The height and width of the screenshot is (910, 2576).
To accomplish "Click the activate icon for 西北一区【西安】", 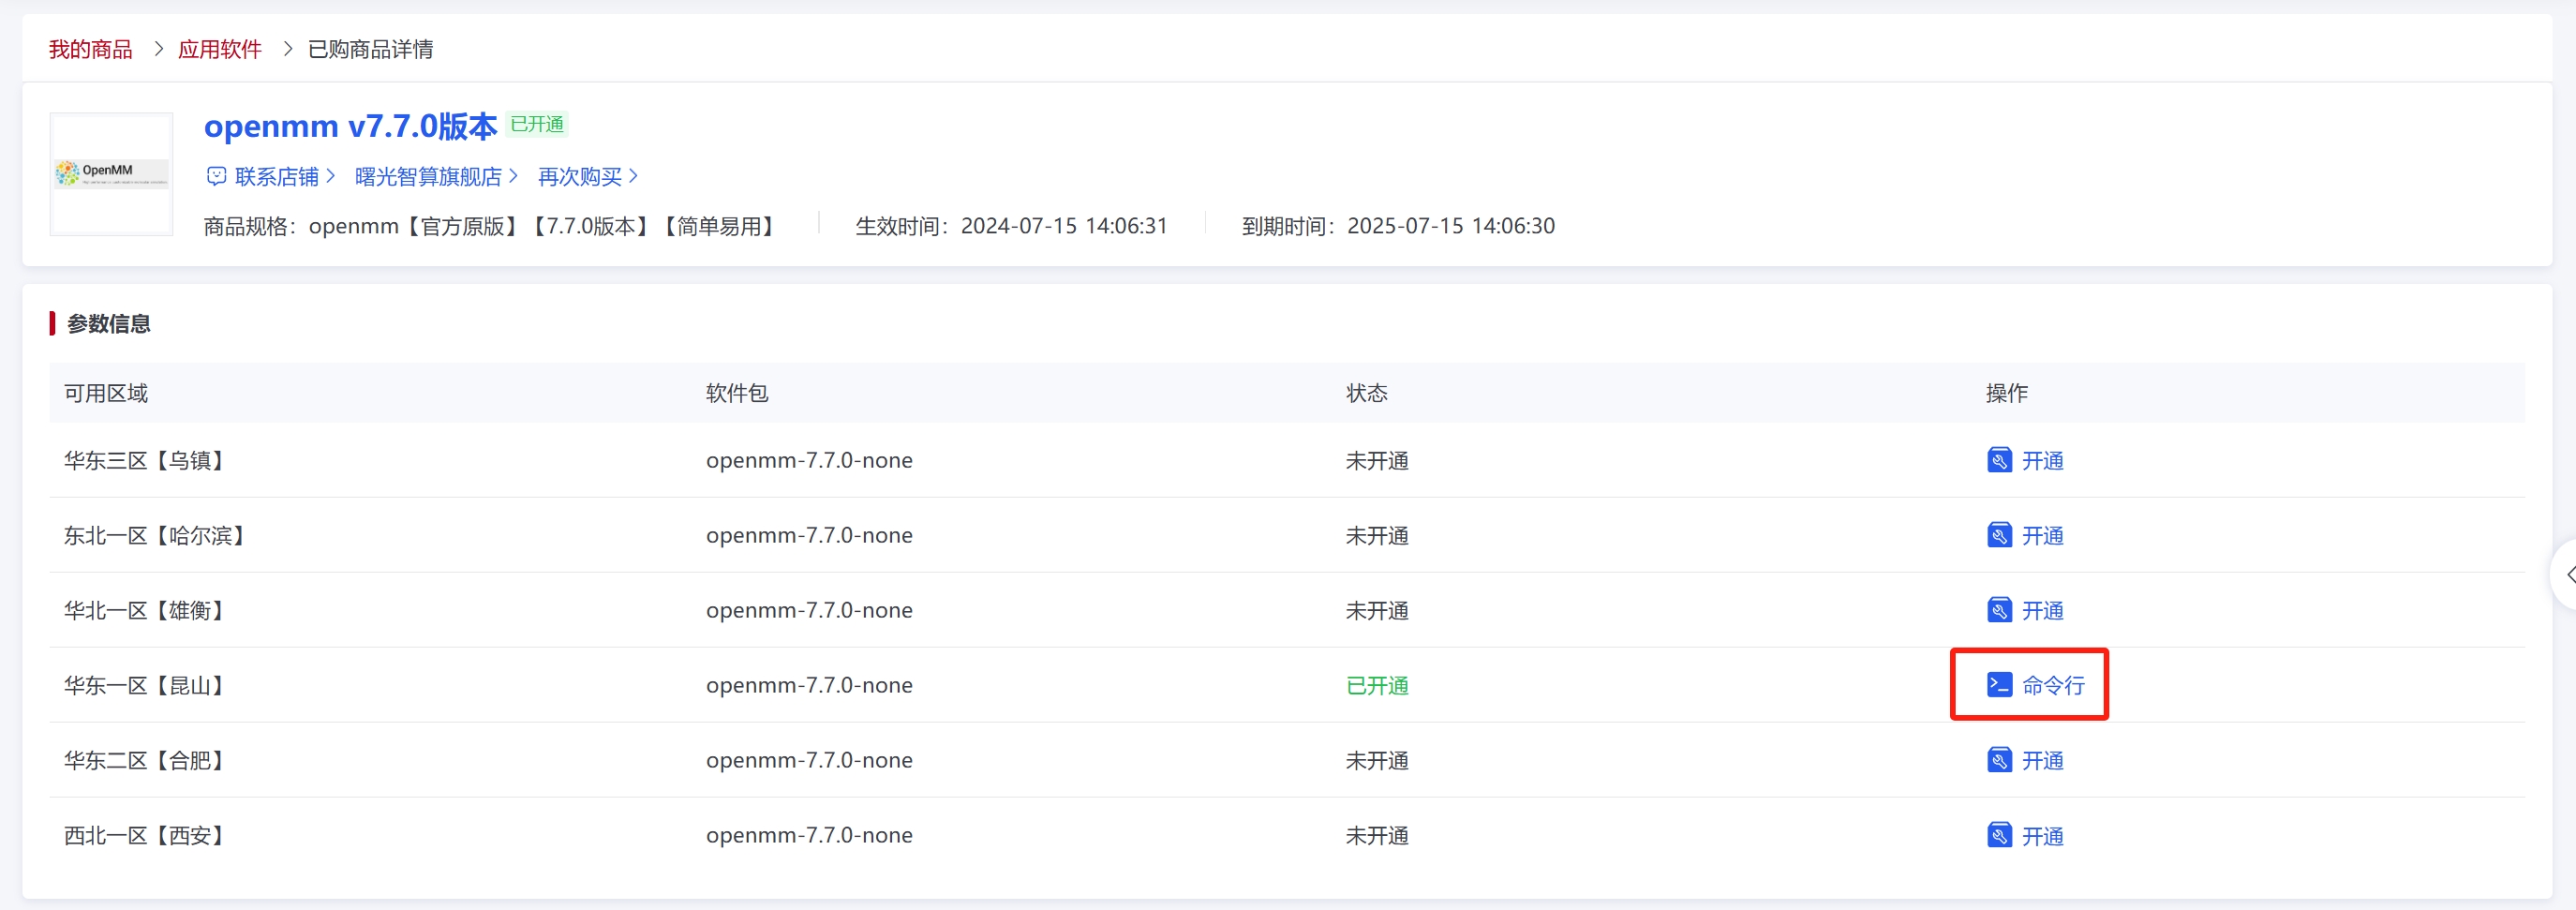I will [x=1998, y=835].
